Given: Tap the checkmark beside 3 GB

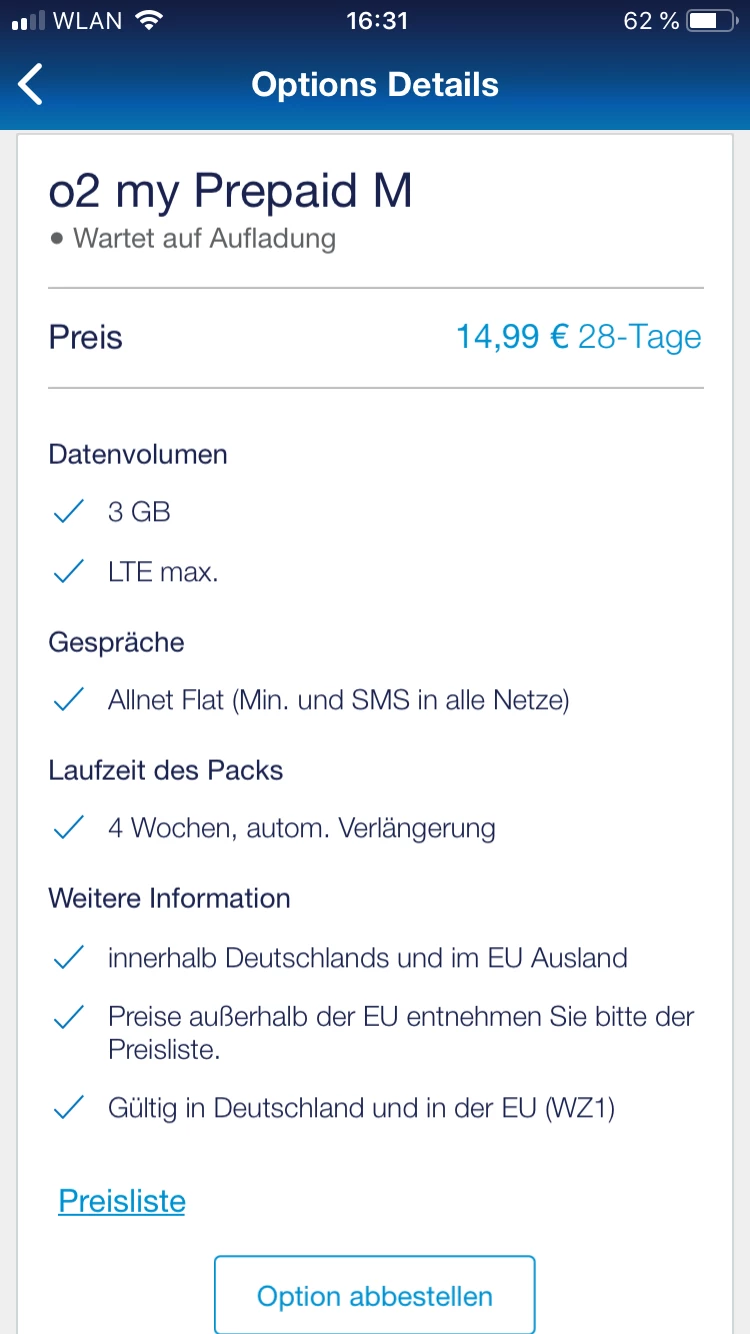Looking at the screenshot, I should pyautogui.click(x=68, y=513).
